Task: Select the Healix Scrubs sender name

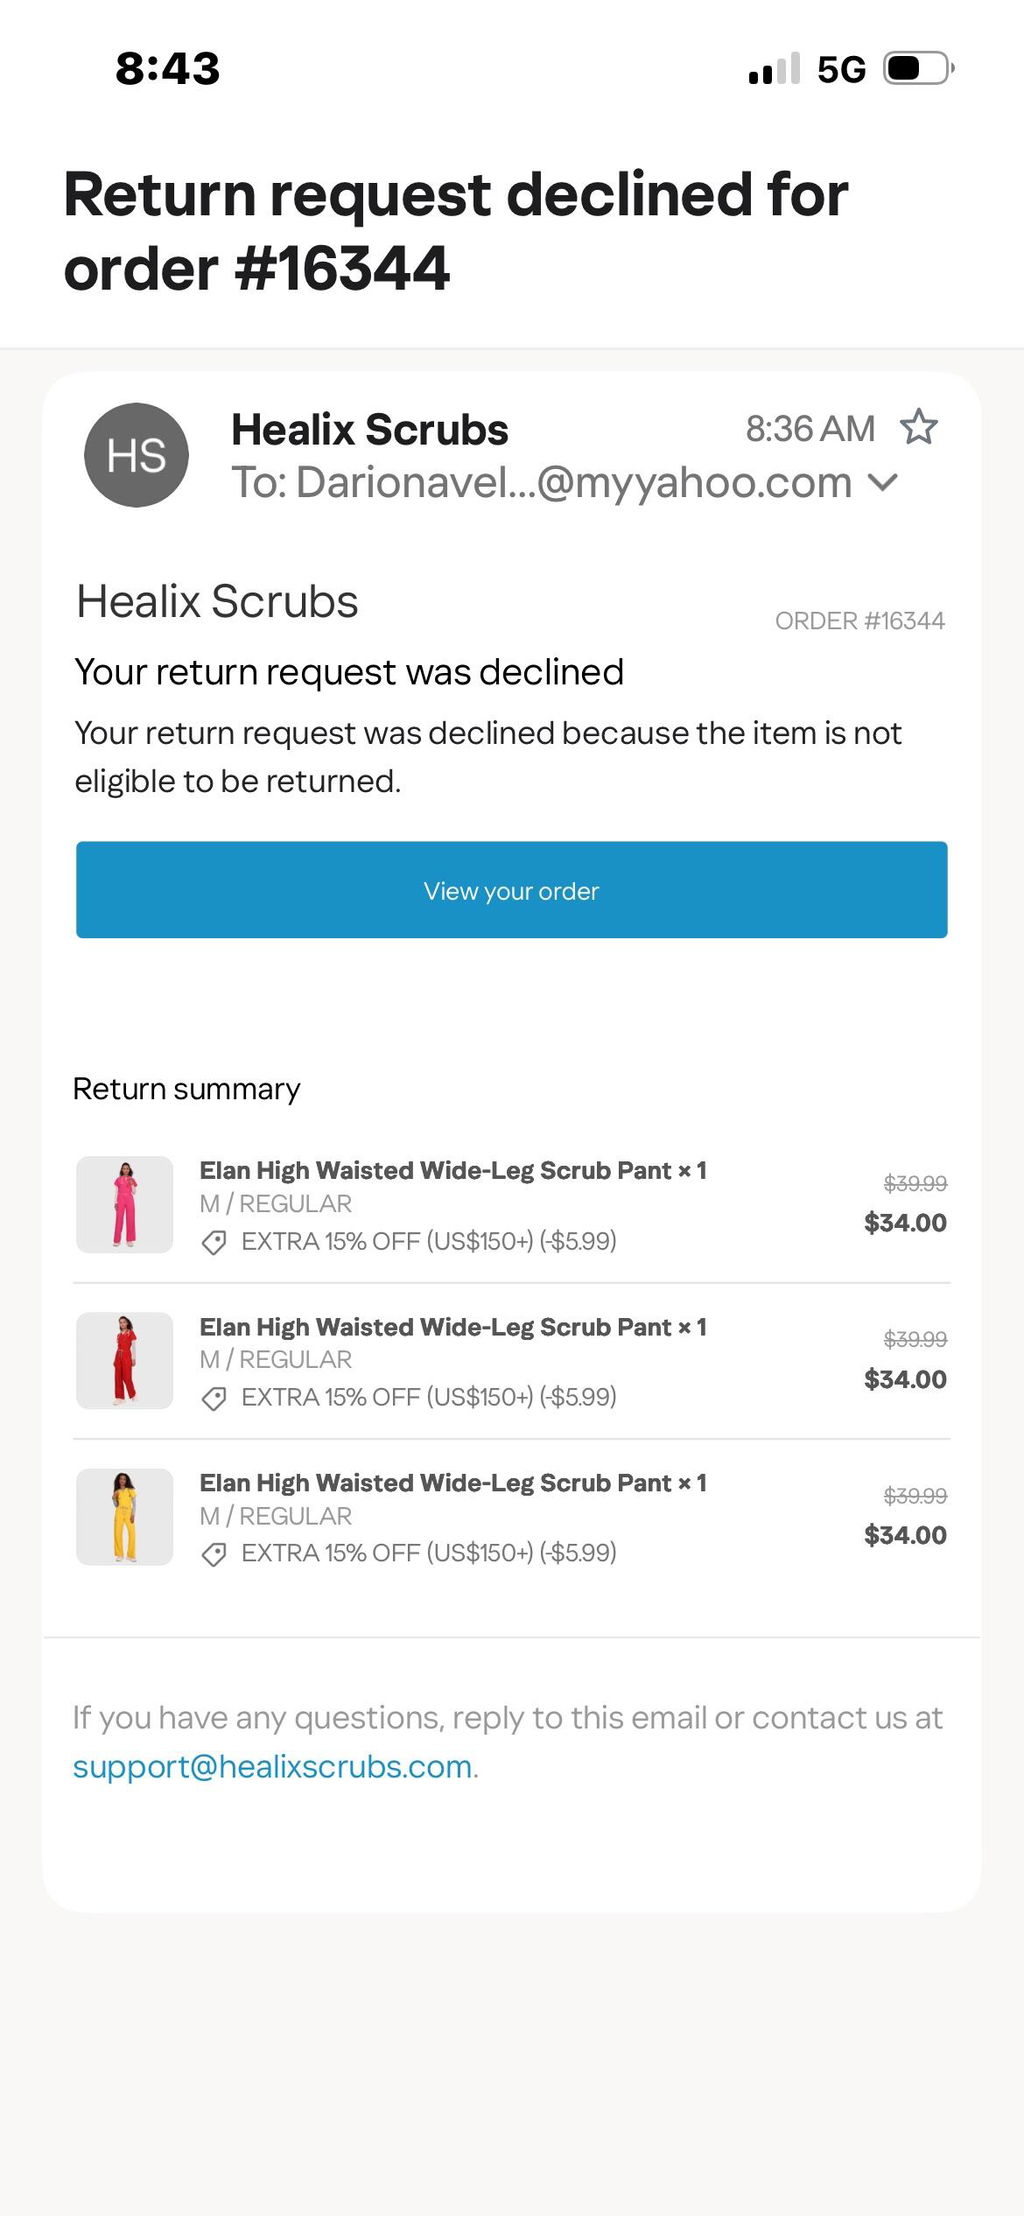Action: (369, 430)
